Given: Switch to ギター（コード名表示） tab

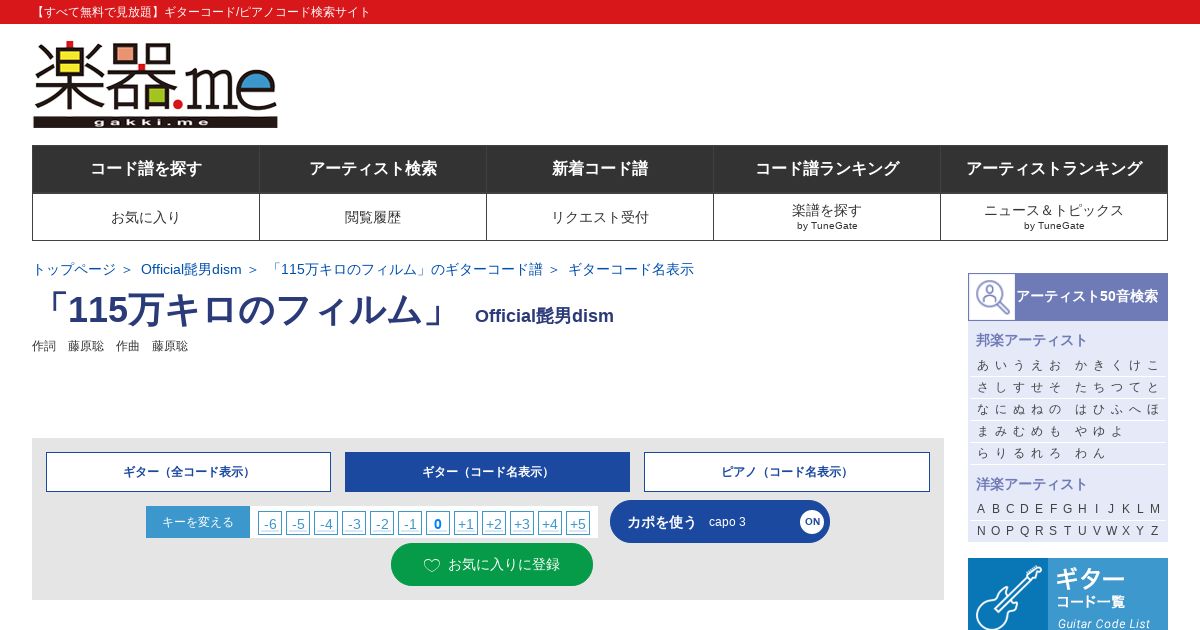Looking at the screenshot, I should click(x=487, y=472).
